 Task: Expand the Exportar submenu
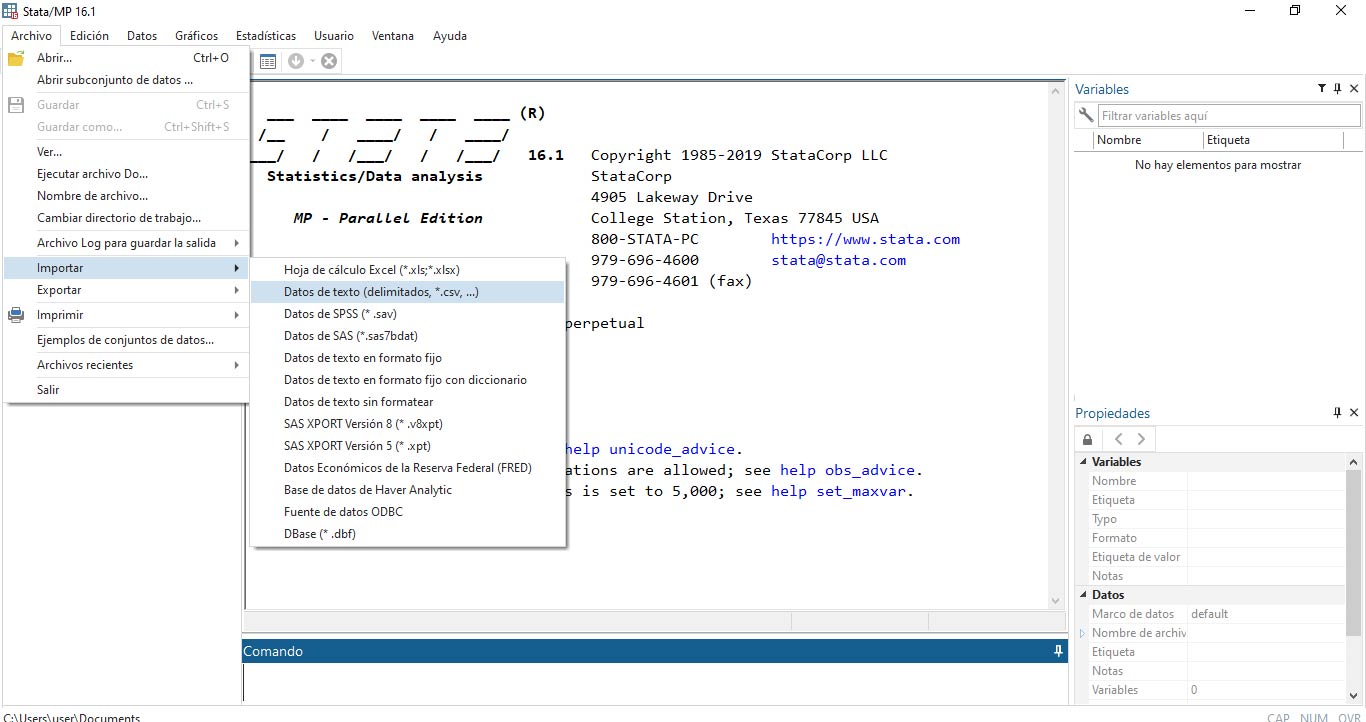(126, 290)
